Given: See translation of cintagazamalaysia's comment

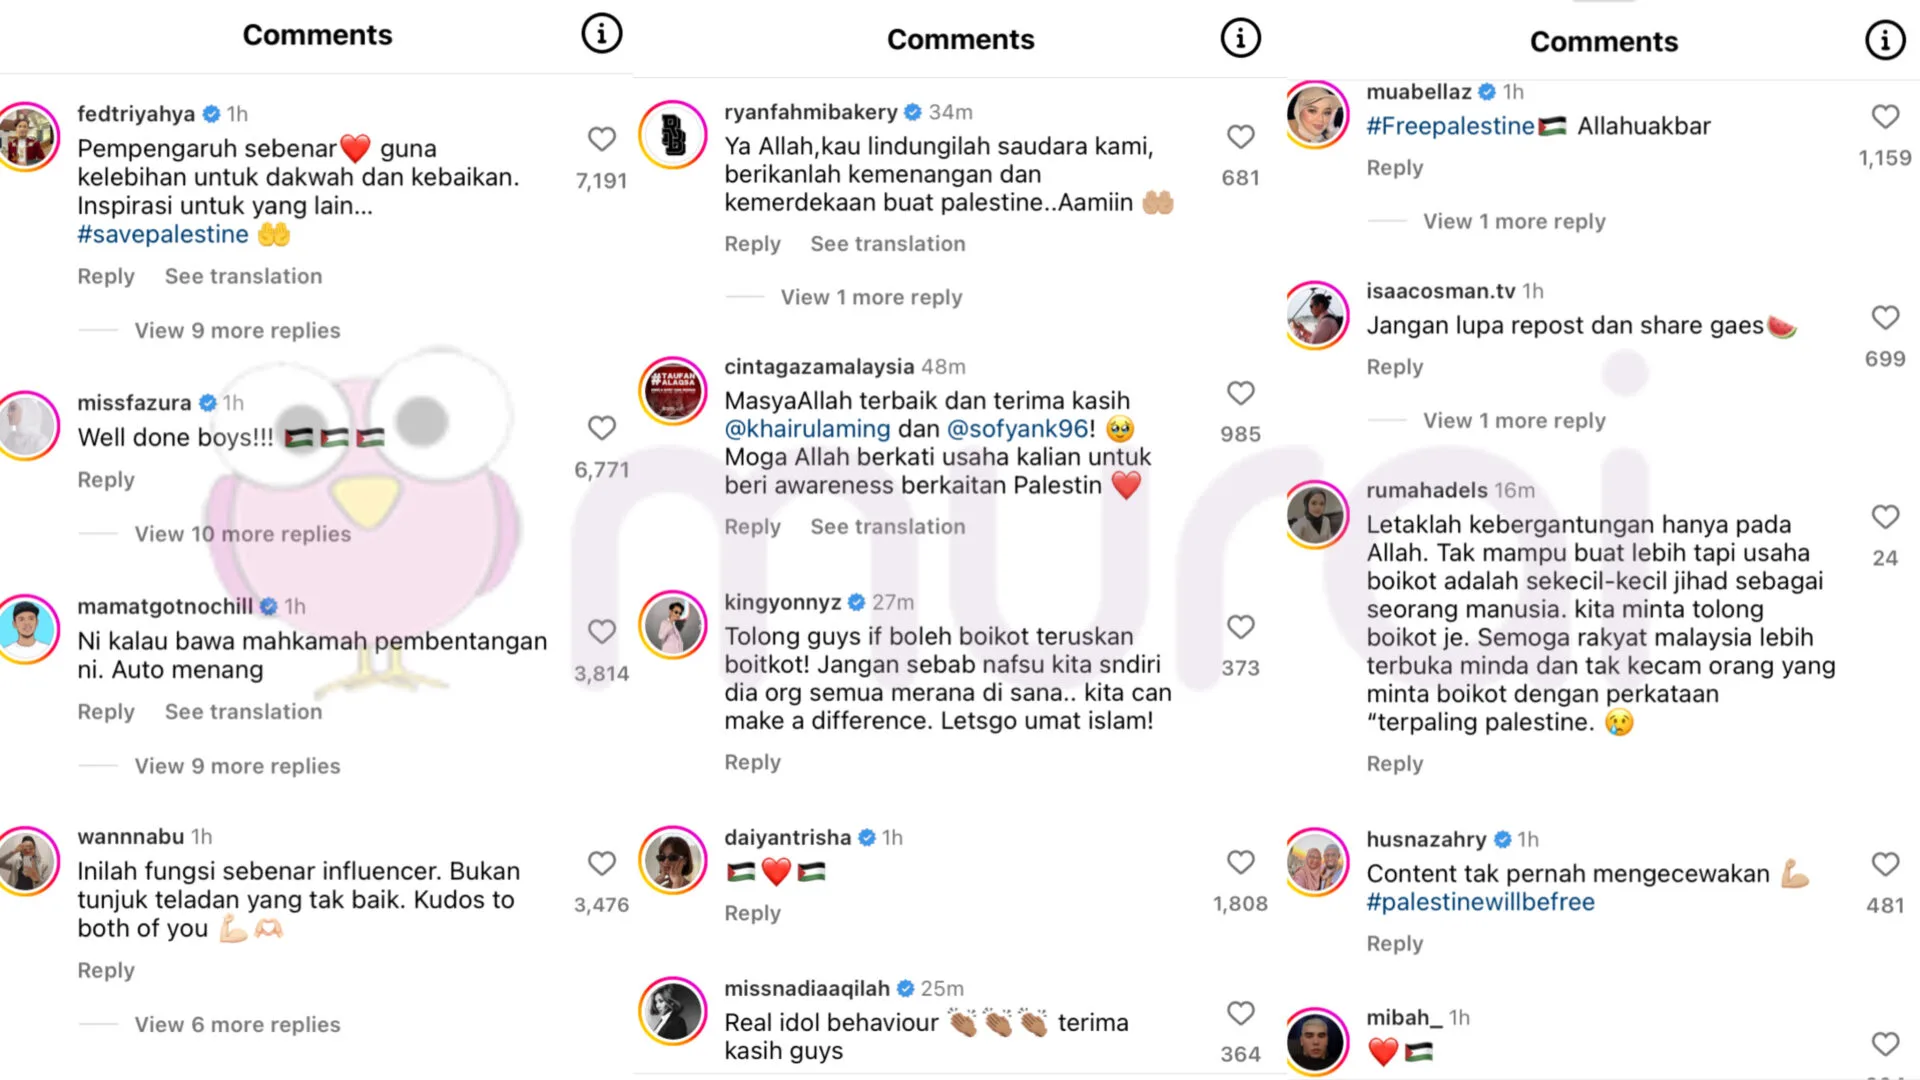Looking at the screenshot, I should pos(888,526).
